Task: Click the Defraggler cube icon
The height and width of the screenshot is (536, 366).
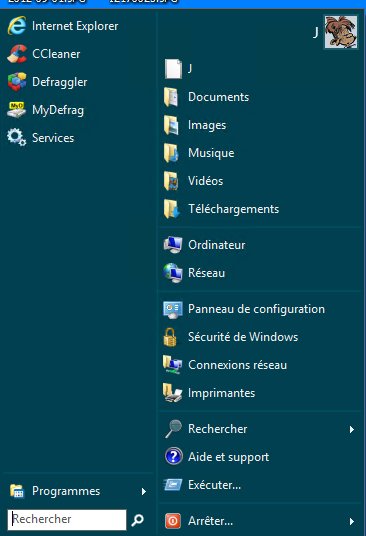Action: 17,82
